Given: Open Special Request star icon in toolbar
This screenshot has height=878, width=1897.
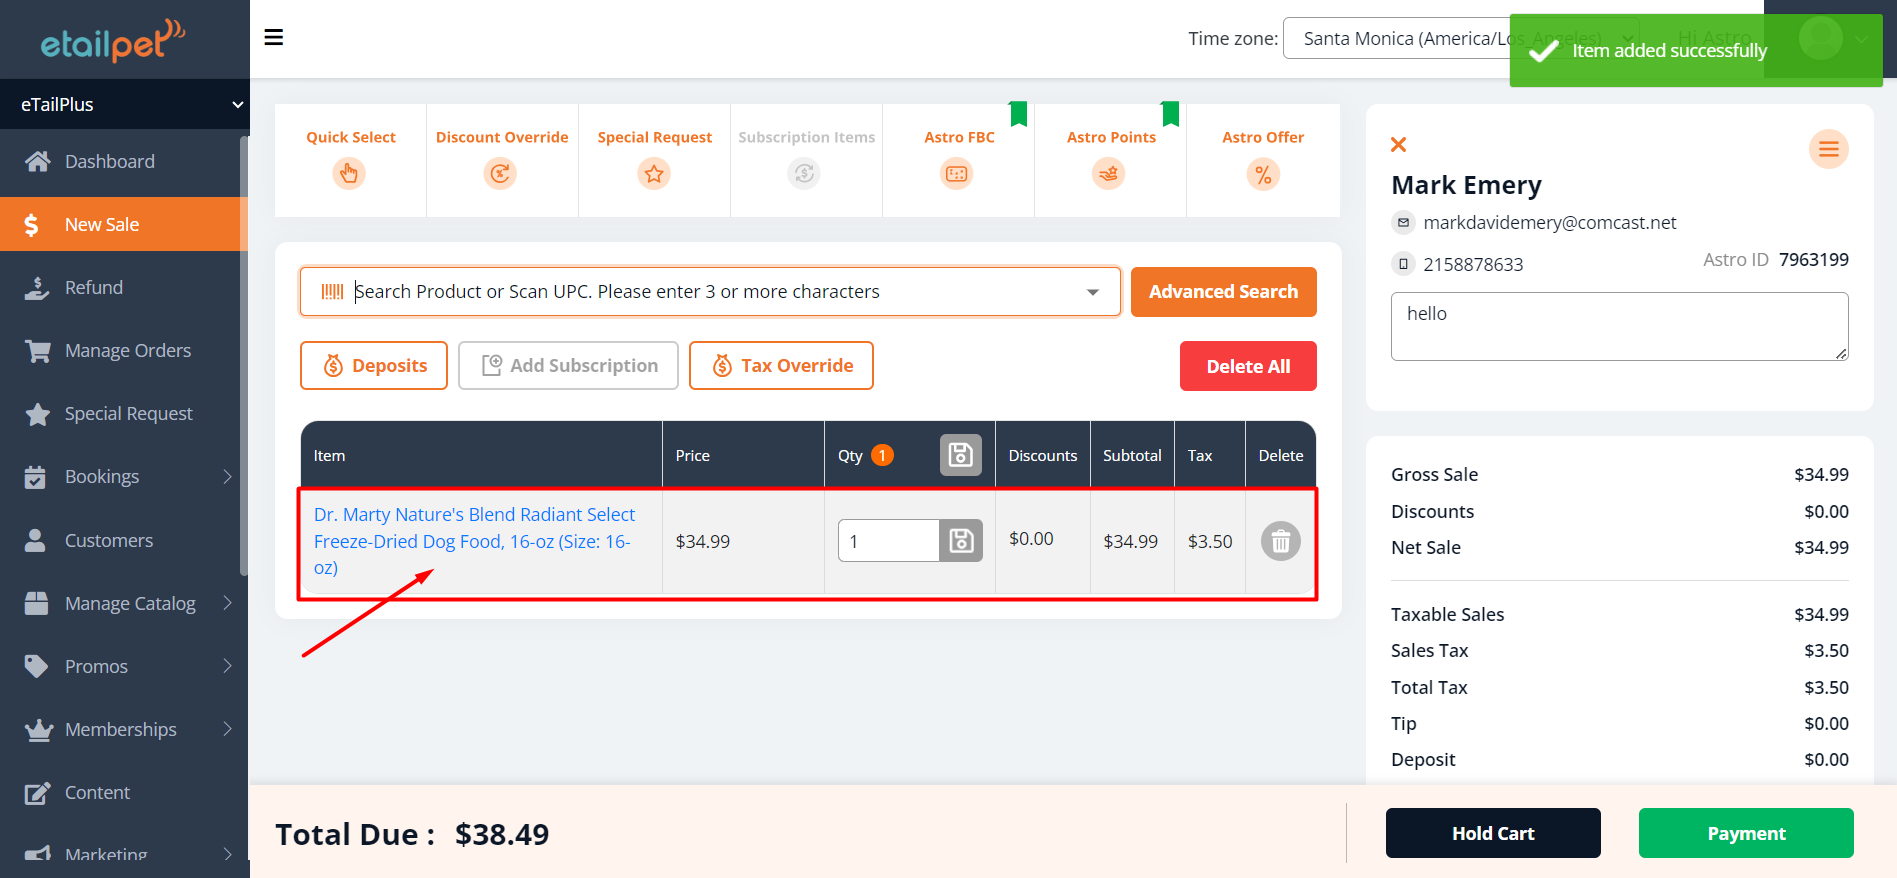Looking at the screenshot, I should pos(654,174).
